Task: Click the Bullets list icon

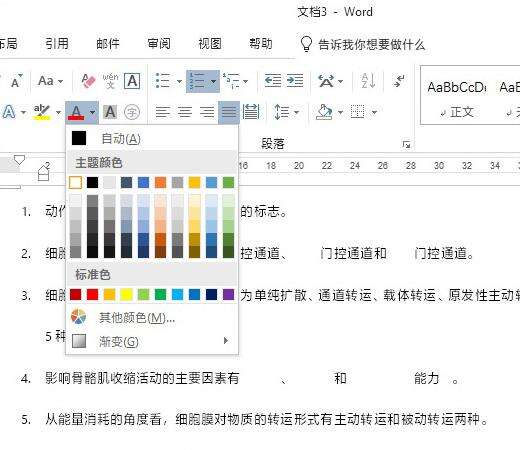Action: (x=163, y=81)
